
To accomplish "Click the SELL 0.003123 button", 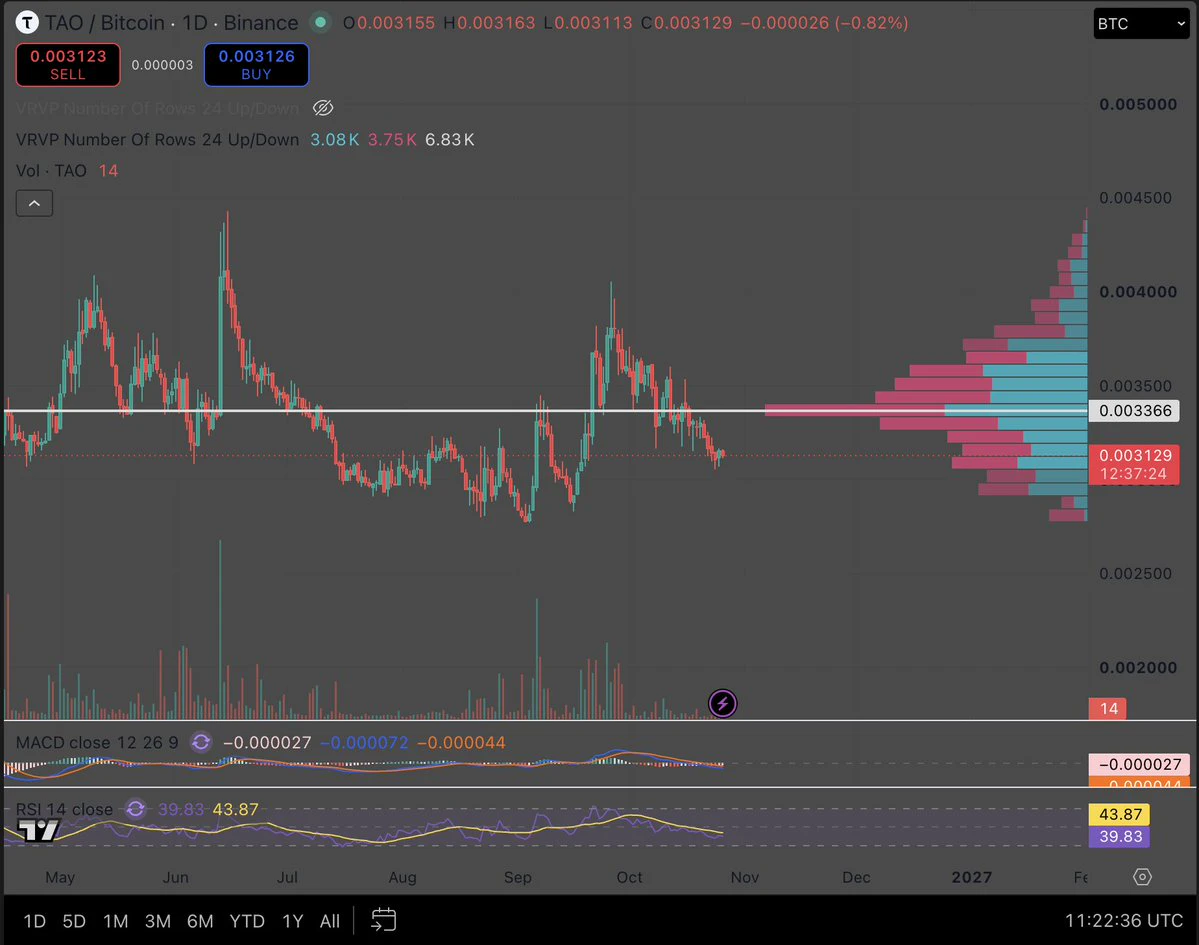I will coord(68,65).
